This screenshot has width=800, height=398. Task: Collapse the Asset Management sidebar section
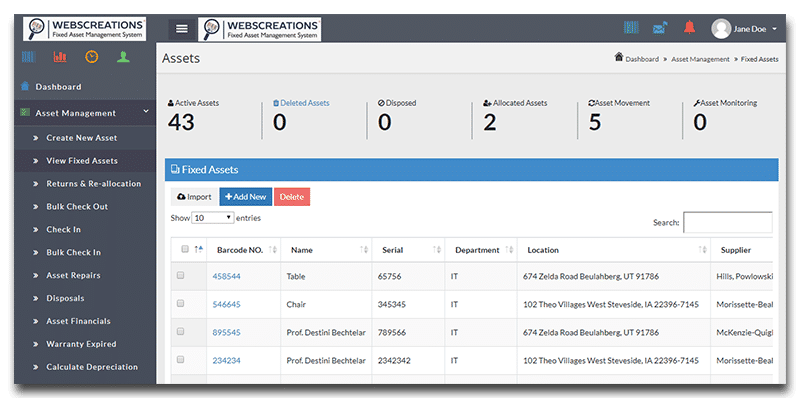85,113
